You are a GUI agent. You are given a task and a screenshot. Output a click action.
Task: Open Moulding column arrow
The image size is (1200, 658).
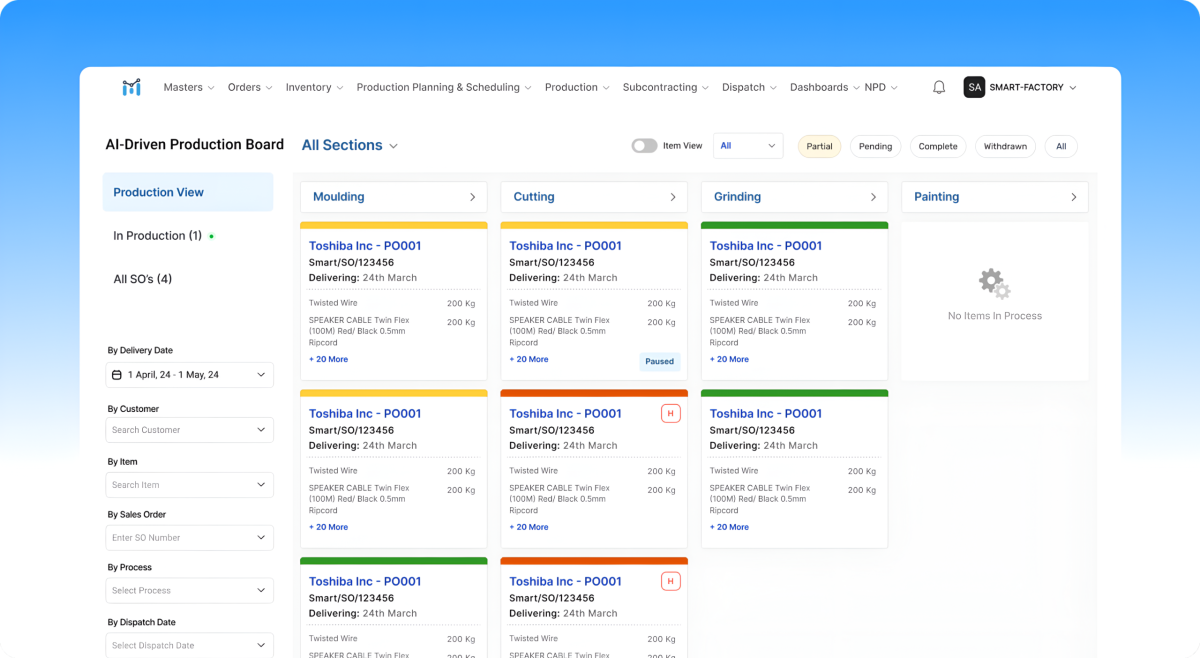[472, 197]
